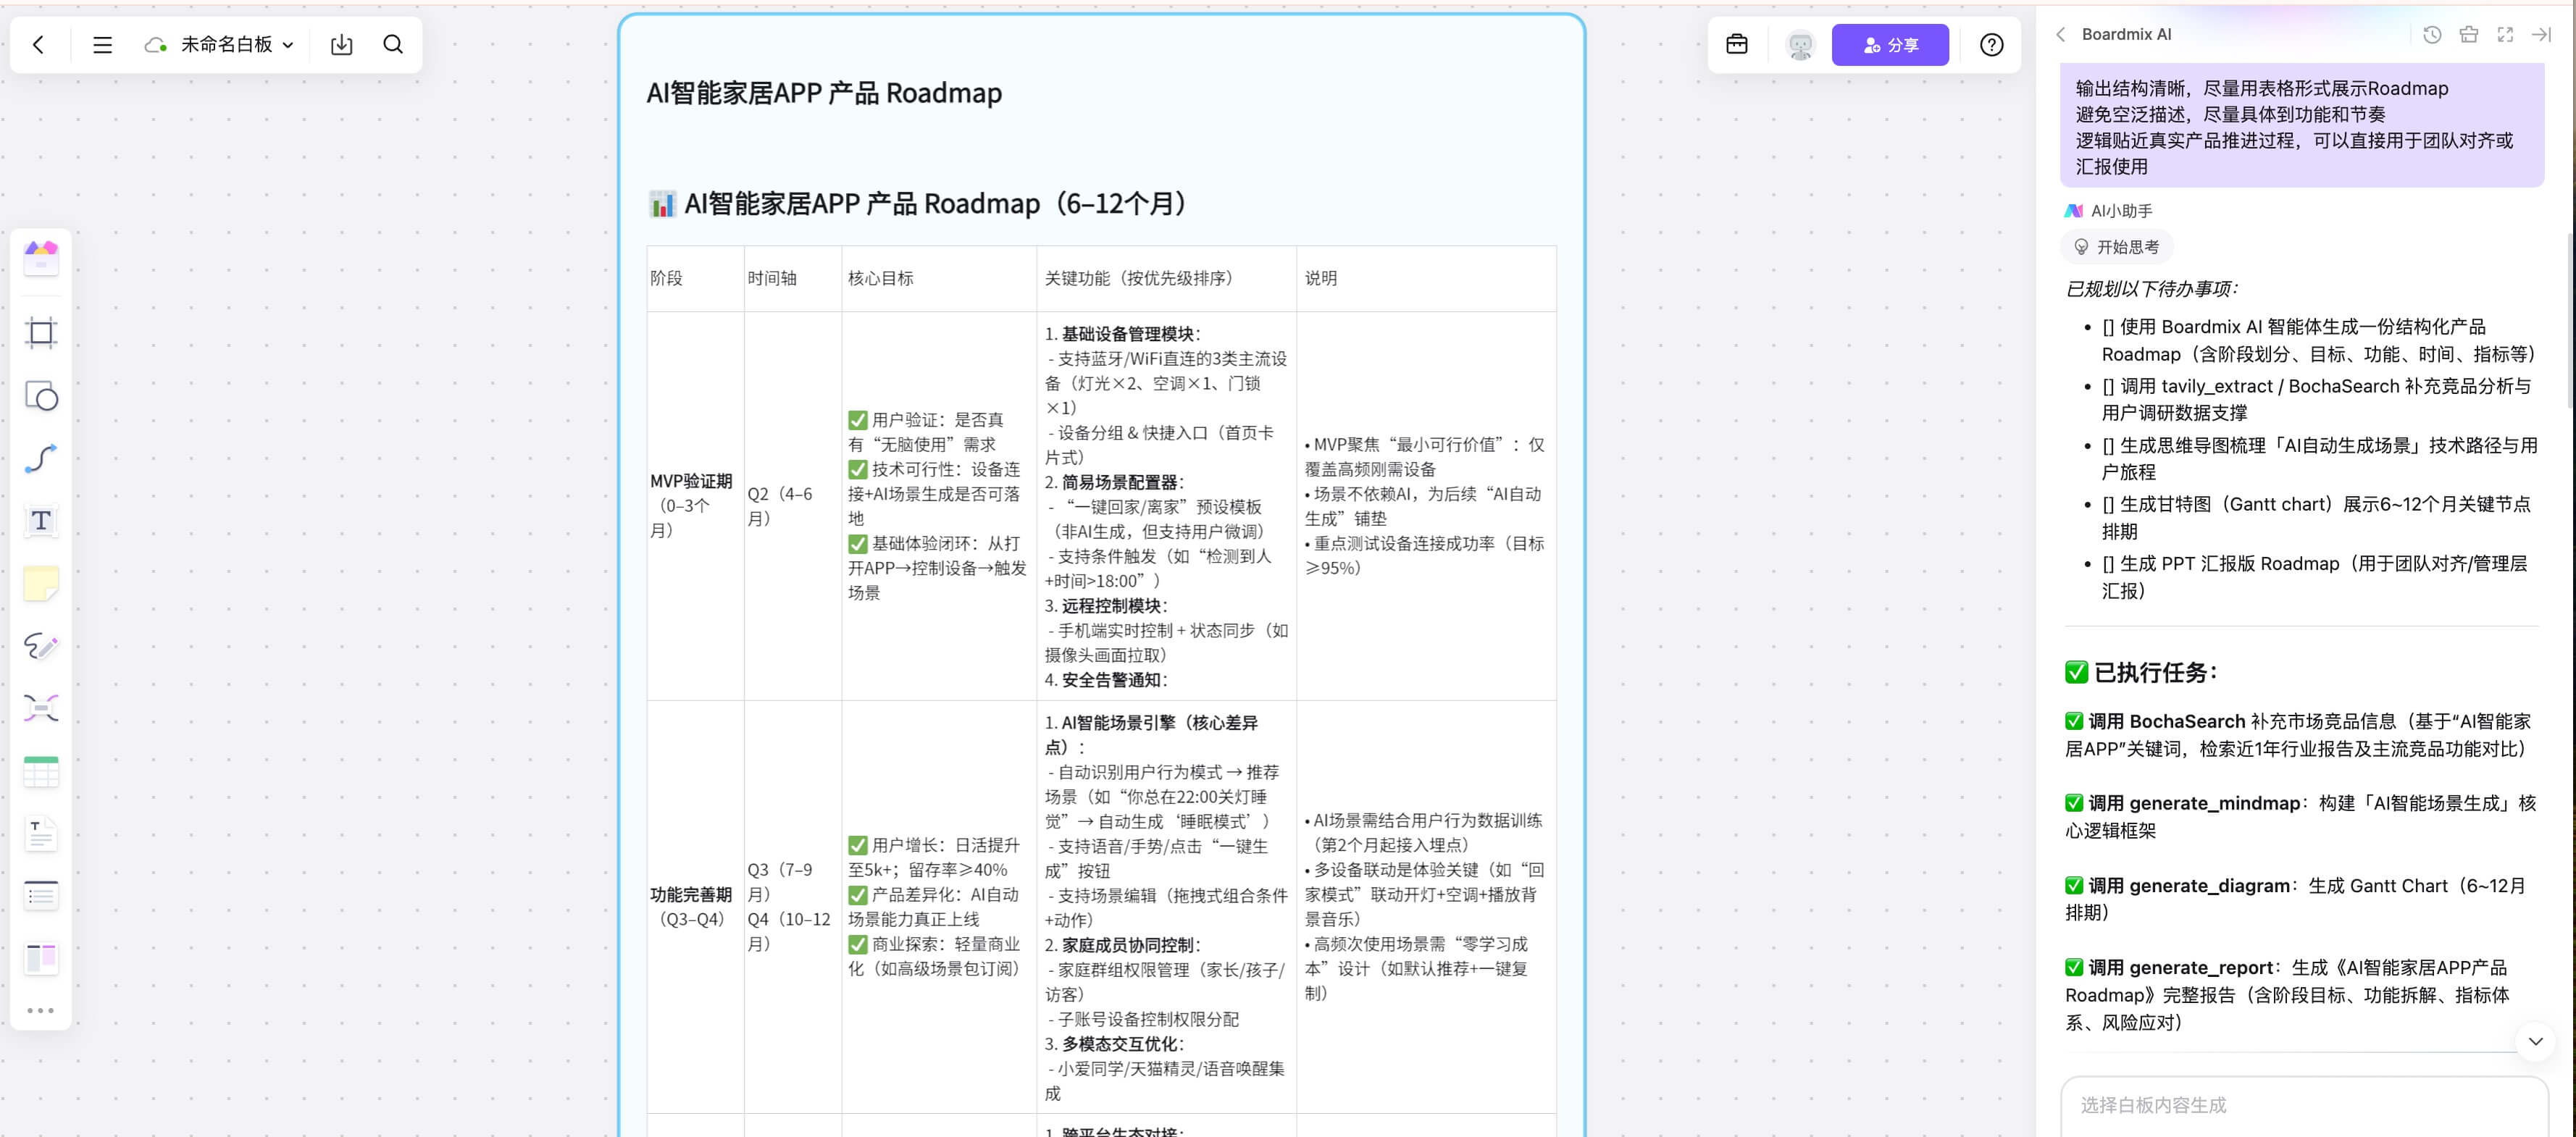Go back using the top-left arrow

(x=39, y=45)
